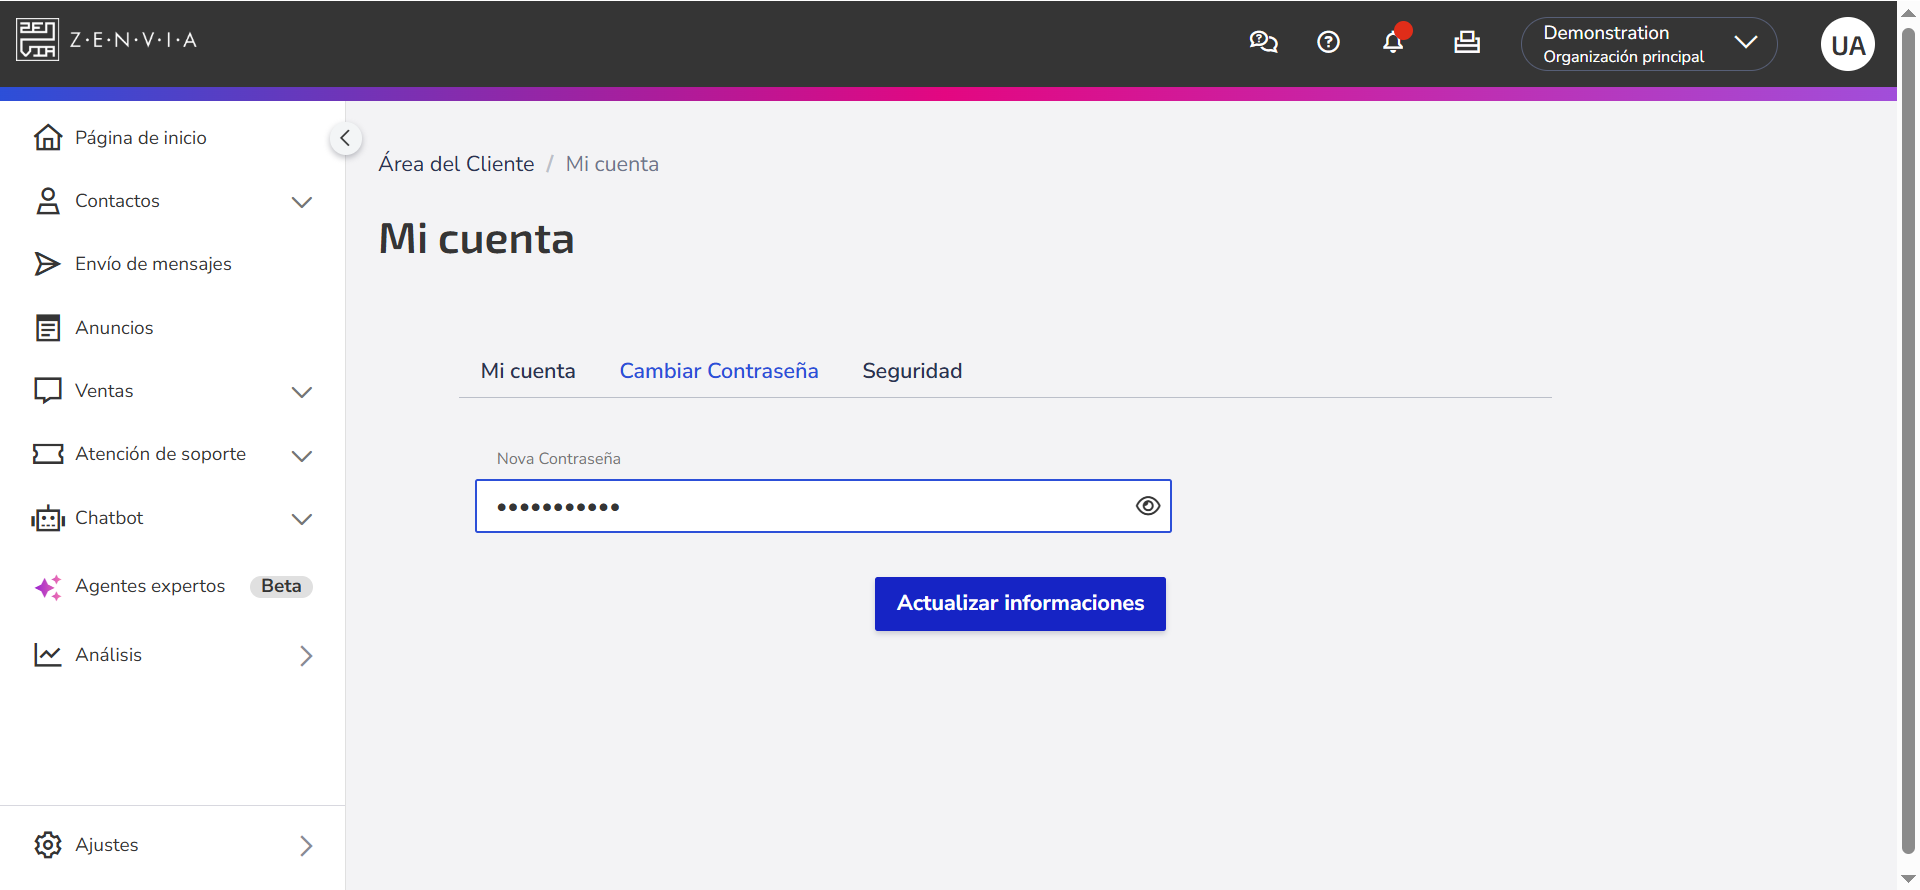Expand the Chatbot submenu chevron
This screenshot has width=1920, height=890.
(302, 519)
